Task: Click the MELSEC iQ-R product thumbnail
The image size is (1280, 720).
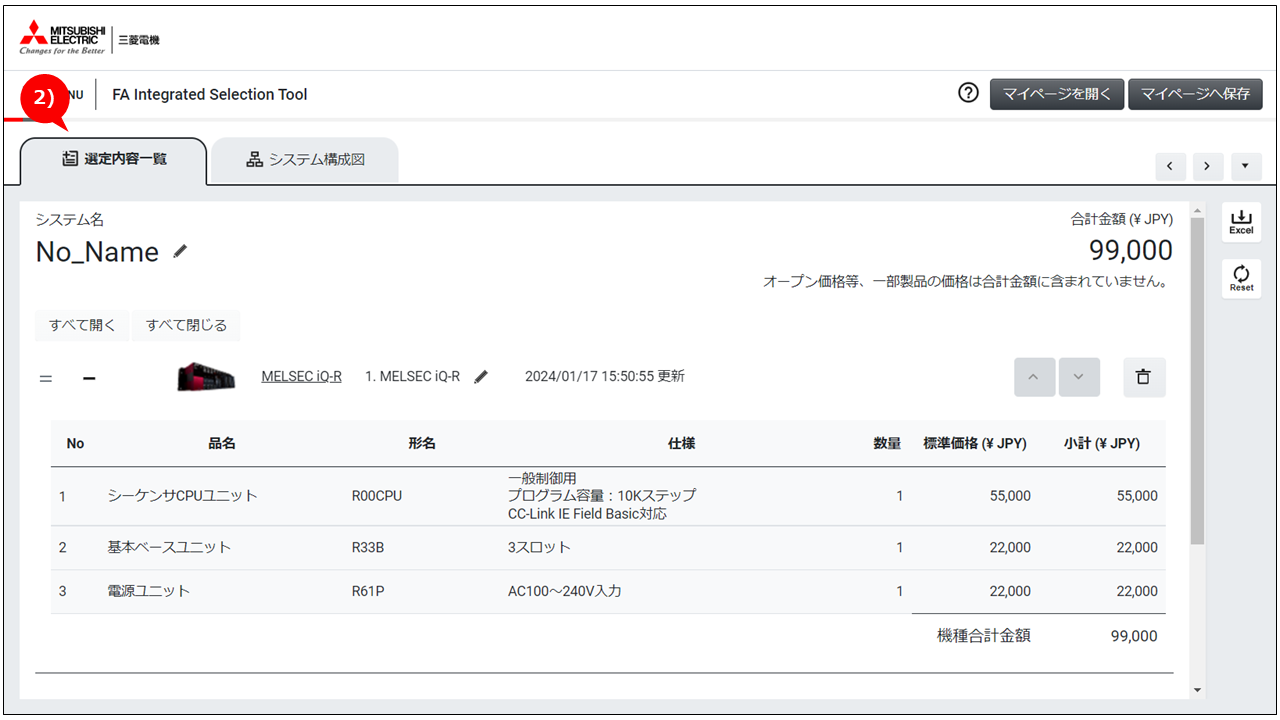Action: [x=206, y=377]
